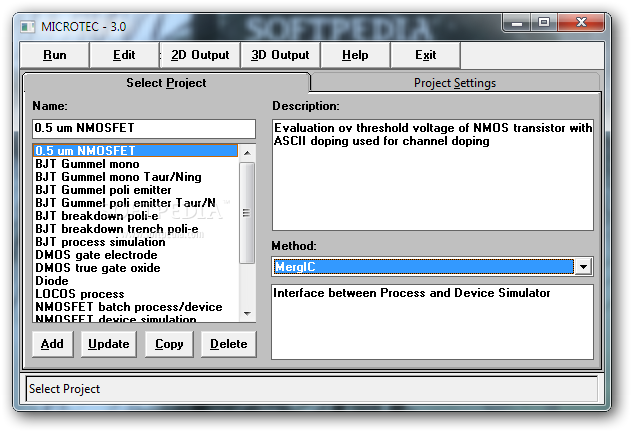Select BJT breakdown poli-e project
This screenshot has height=432, width=632.
[x=136, y=216]
